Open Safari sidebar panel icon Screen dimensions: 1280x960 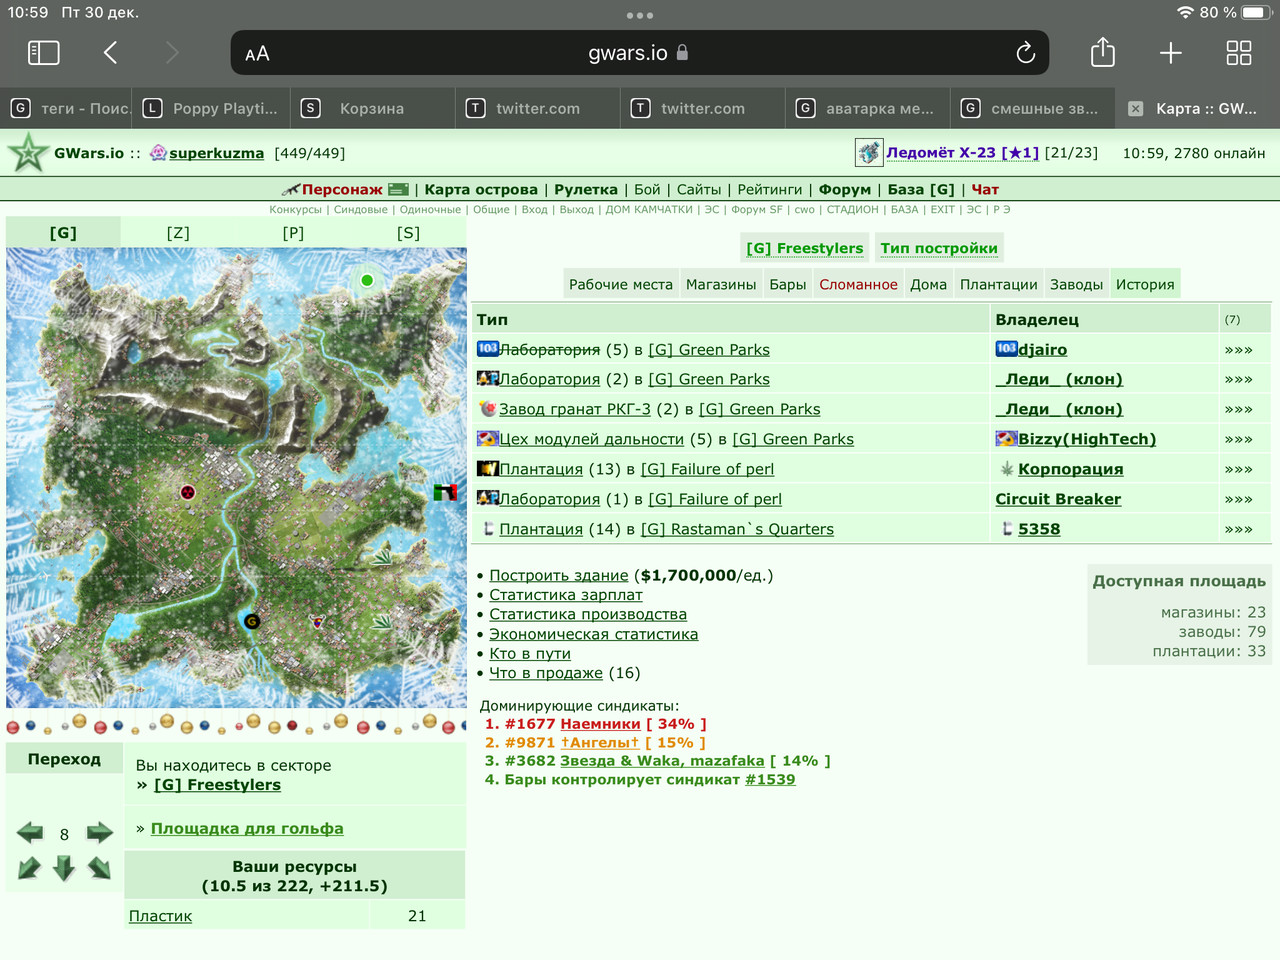click(x=43, y=53)
